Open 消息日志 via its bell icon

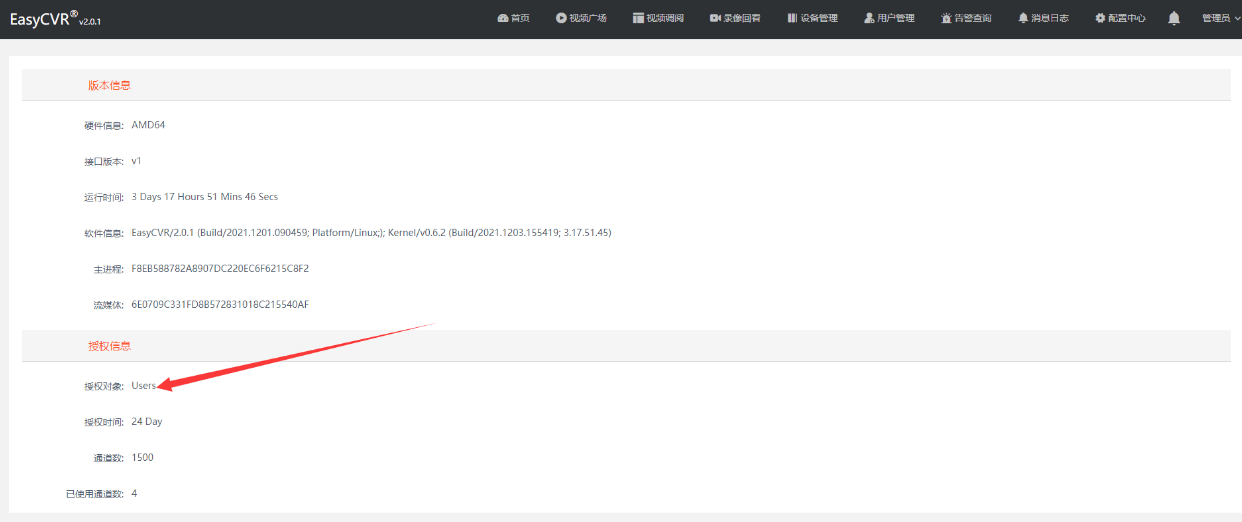point(1023,18)
